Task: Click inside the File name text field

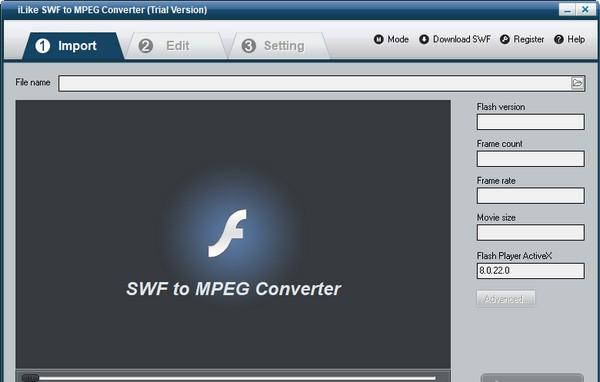Action: point(315,83)
